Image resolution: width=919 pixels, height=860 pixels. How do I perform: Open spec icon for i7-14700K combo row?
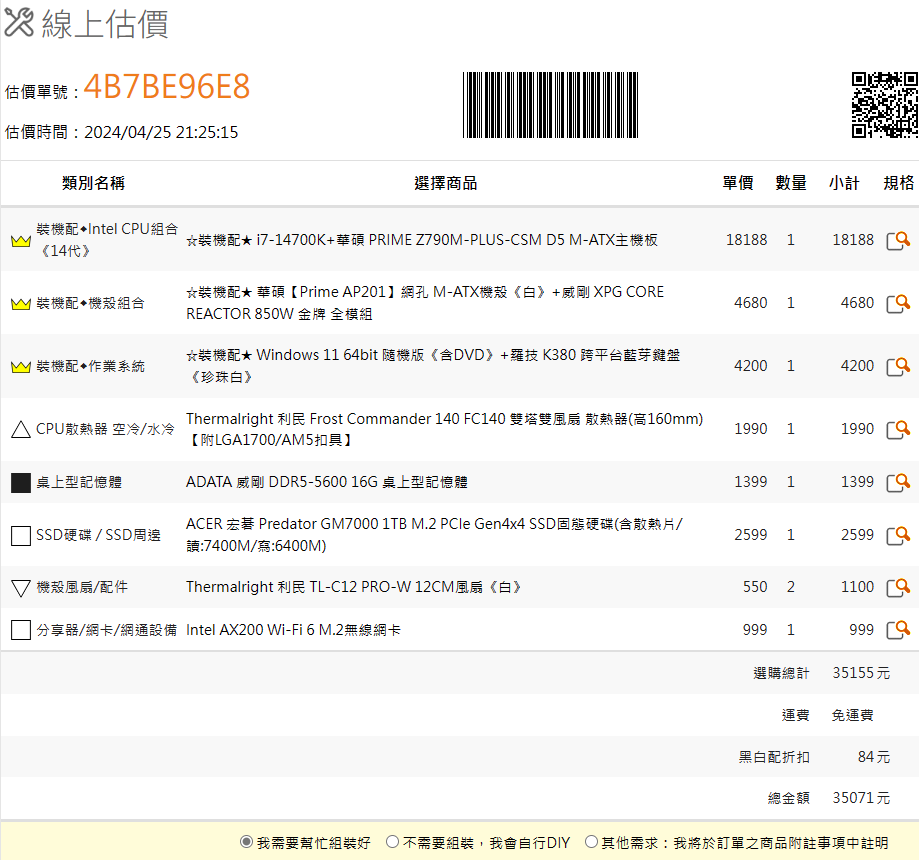[898, 240]
